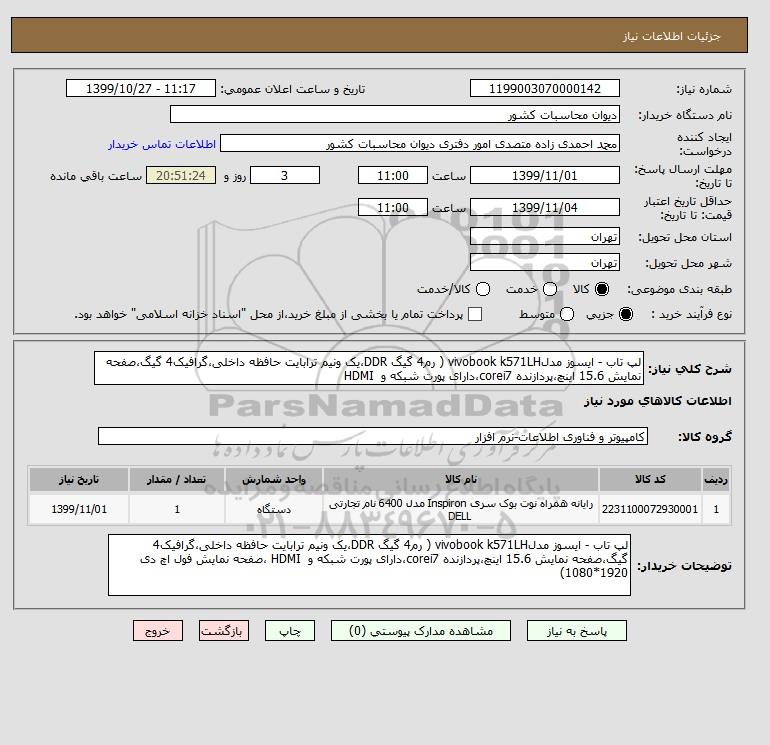Click item name cell Inspiron 6400 DELL
This screenshot has height=745, width=770.
tap(461, 509)
